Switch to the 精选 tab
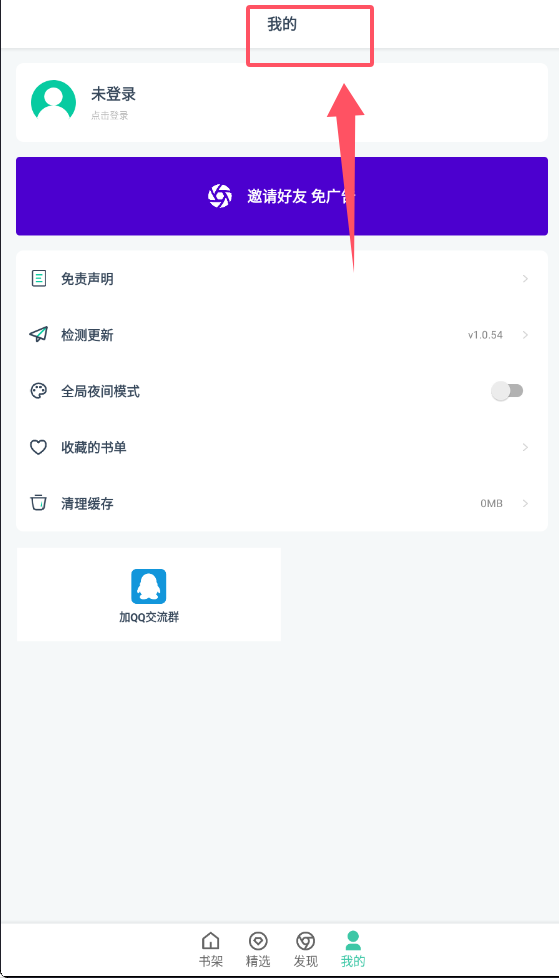The image size is (559, 978). [x=258, y=949]
